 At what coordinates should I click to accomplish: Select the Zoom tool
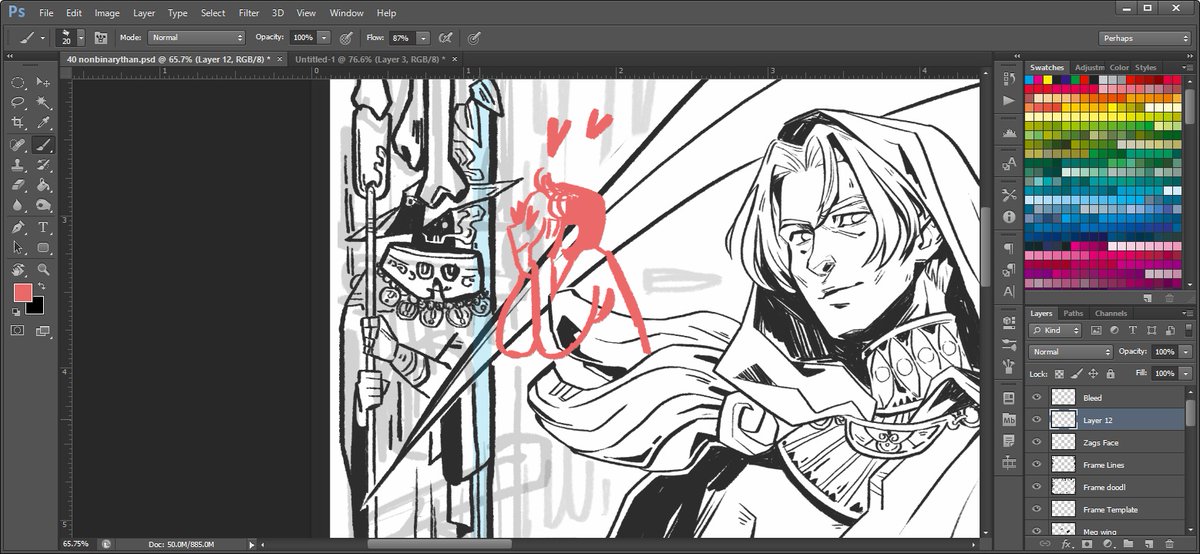(43, 269)
